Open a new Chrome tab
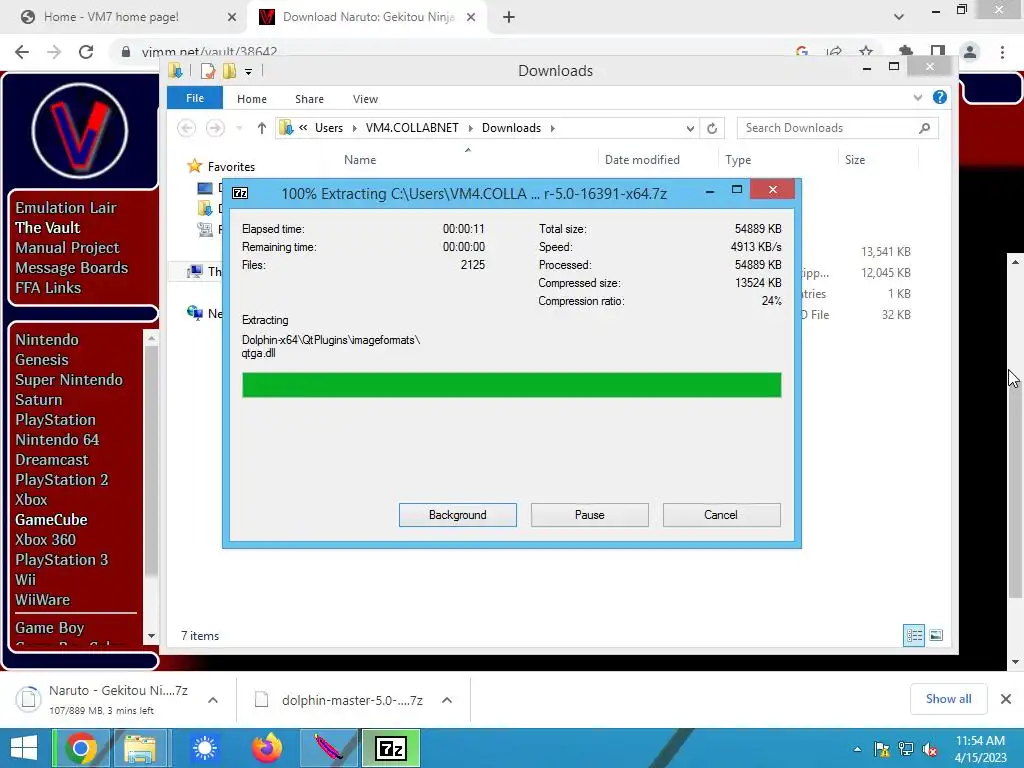Screen dimensions: 1024x768 click(509, 17)
